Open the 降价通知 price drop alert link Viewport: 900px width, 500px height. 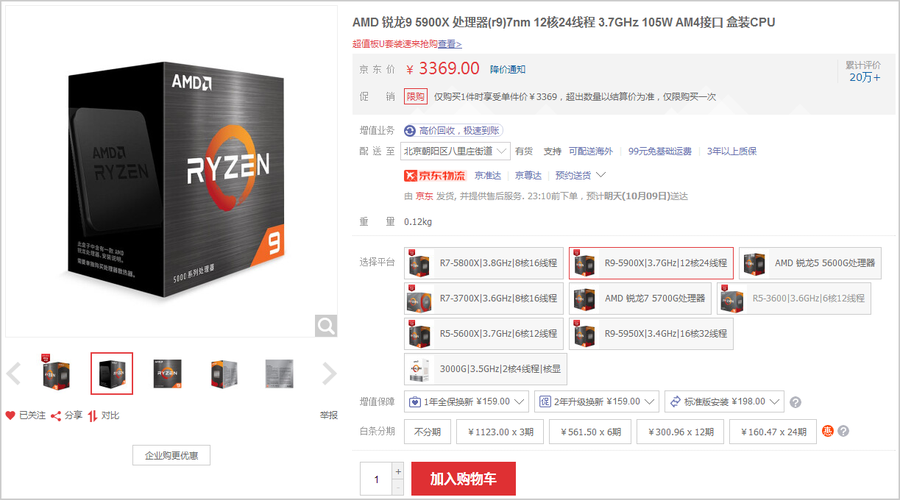coord(507,69)
